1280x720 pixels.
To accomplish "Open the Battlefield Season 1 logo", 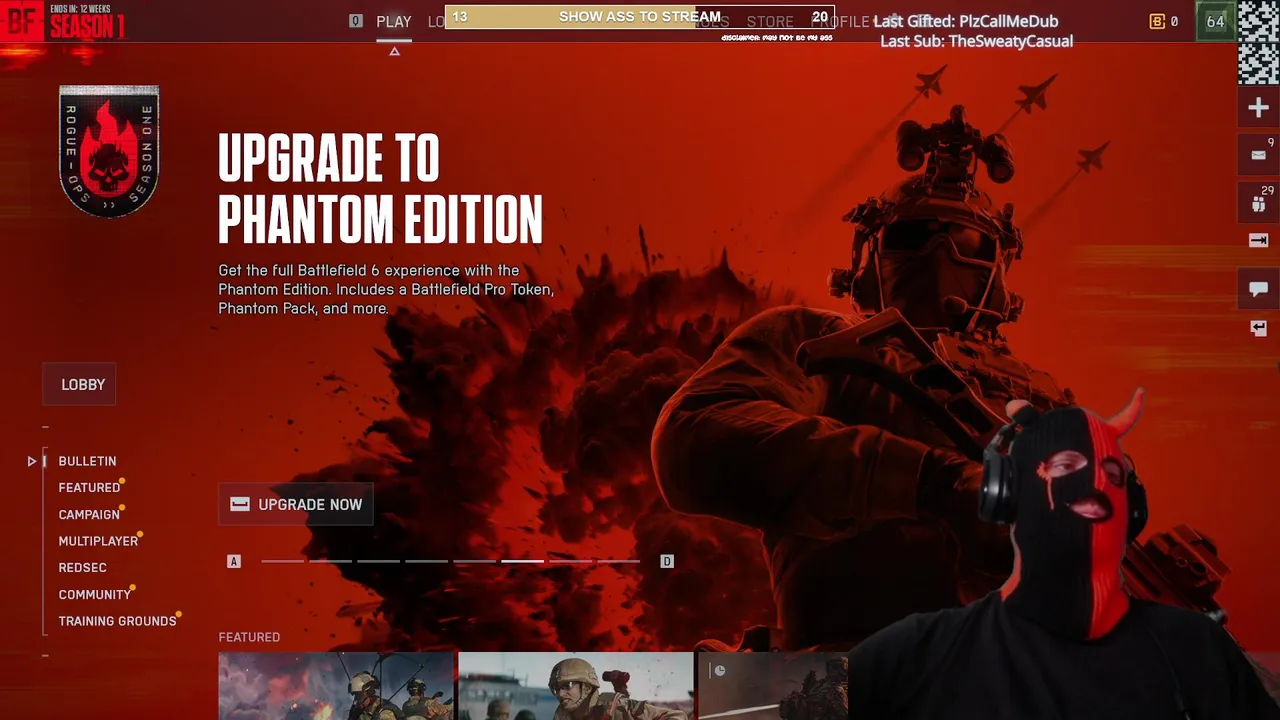I will tap(63, 21).
